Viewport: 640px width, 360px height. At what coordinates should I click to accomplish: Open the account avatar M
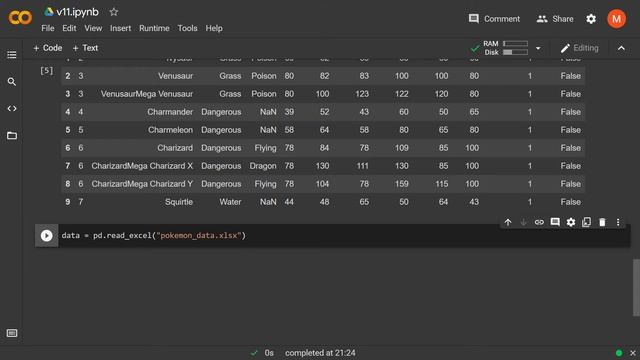[616, 19]
